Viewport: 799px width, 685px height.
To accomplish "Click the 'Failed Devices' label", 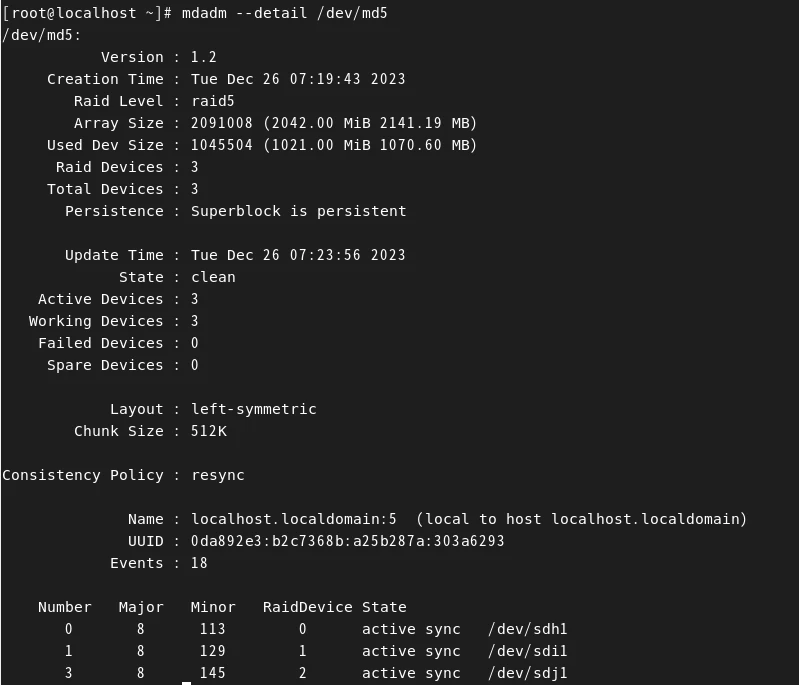I will click(x=100, y=343).
